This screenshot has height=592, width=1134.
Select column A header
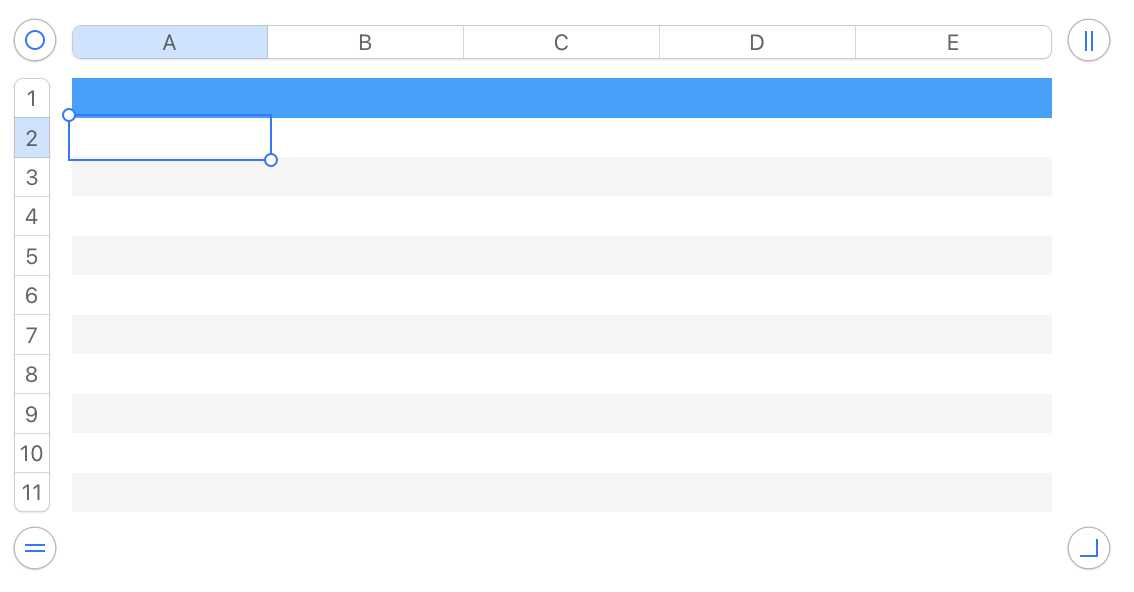click(170, 43)
